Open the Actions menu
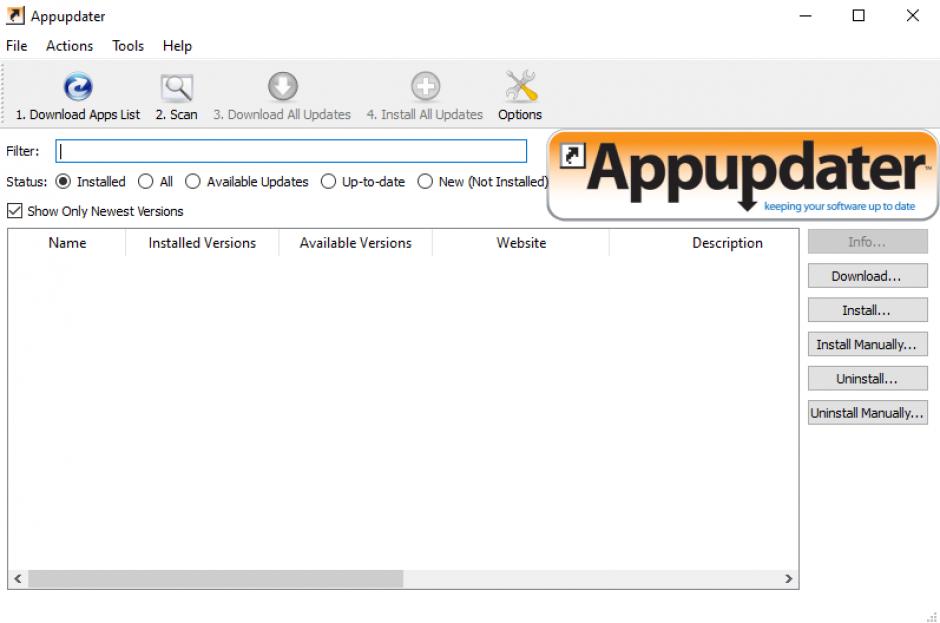The image size is (940, 623). [x=70, y=46]
